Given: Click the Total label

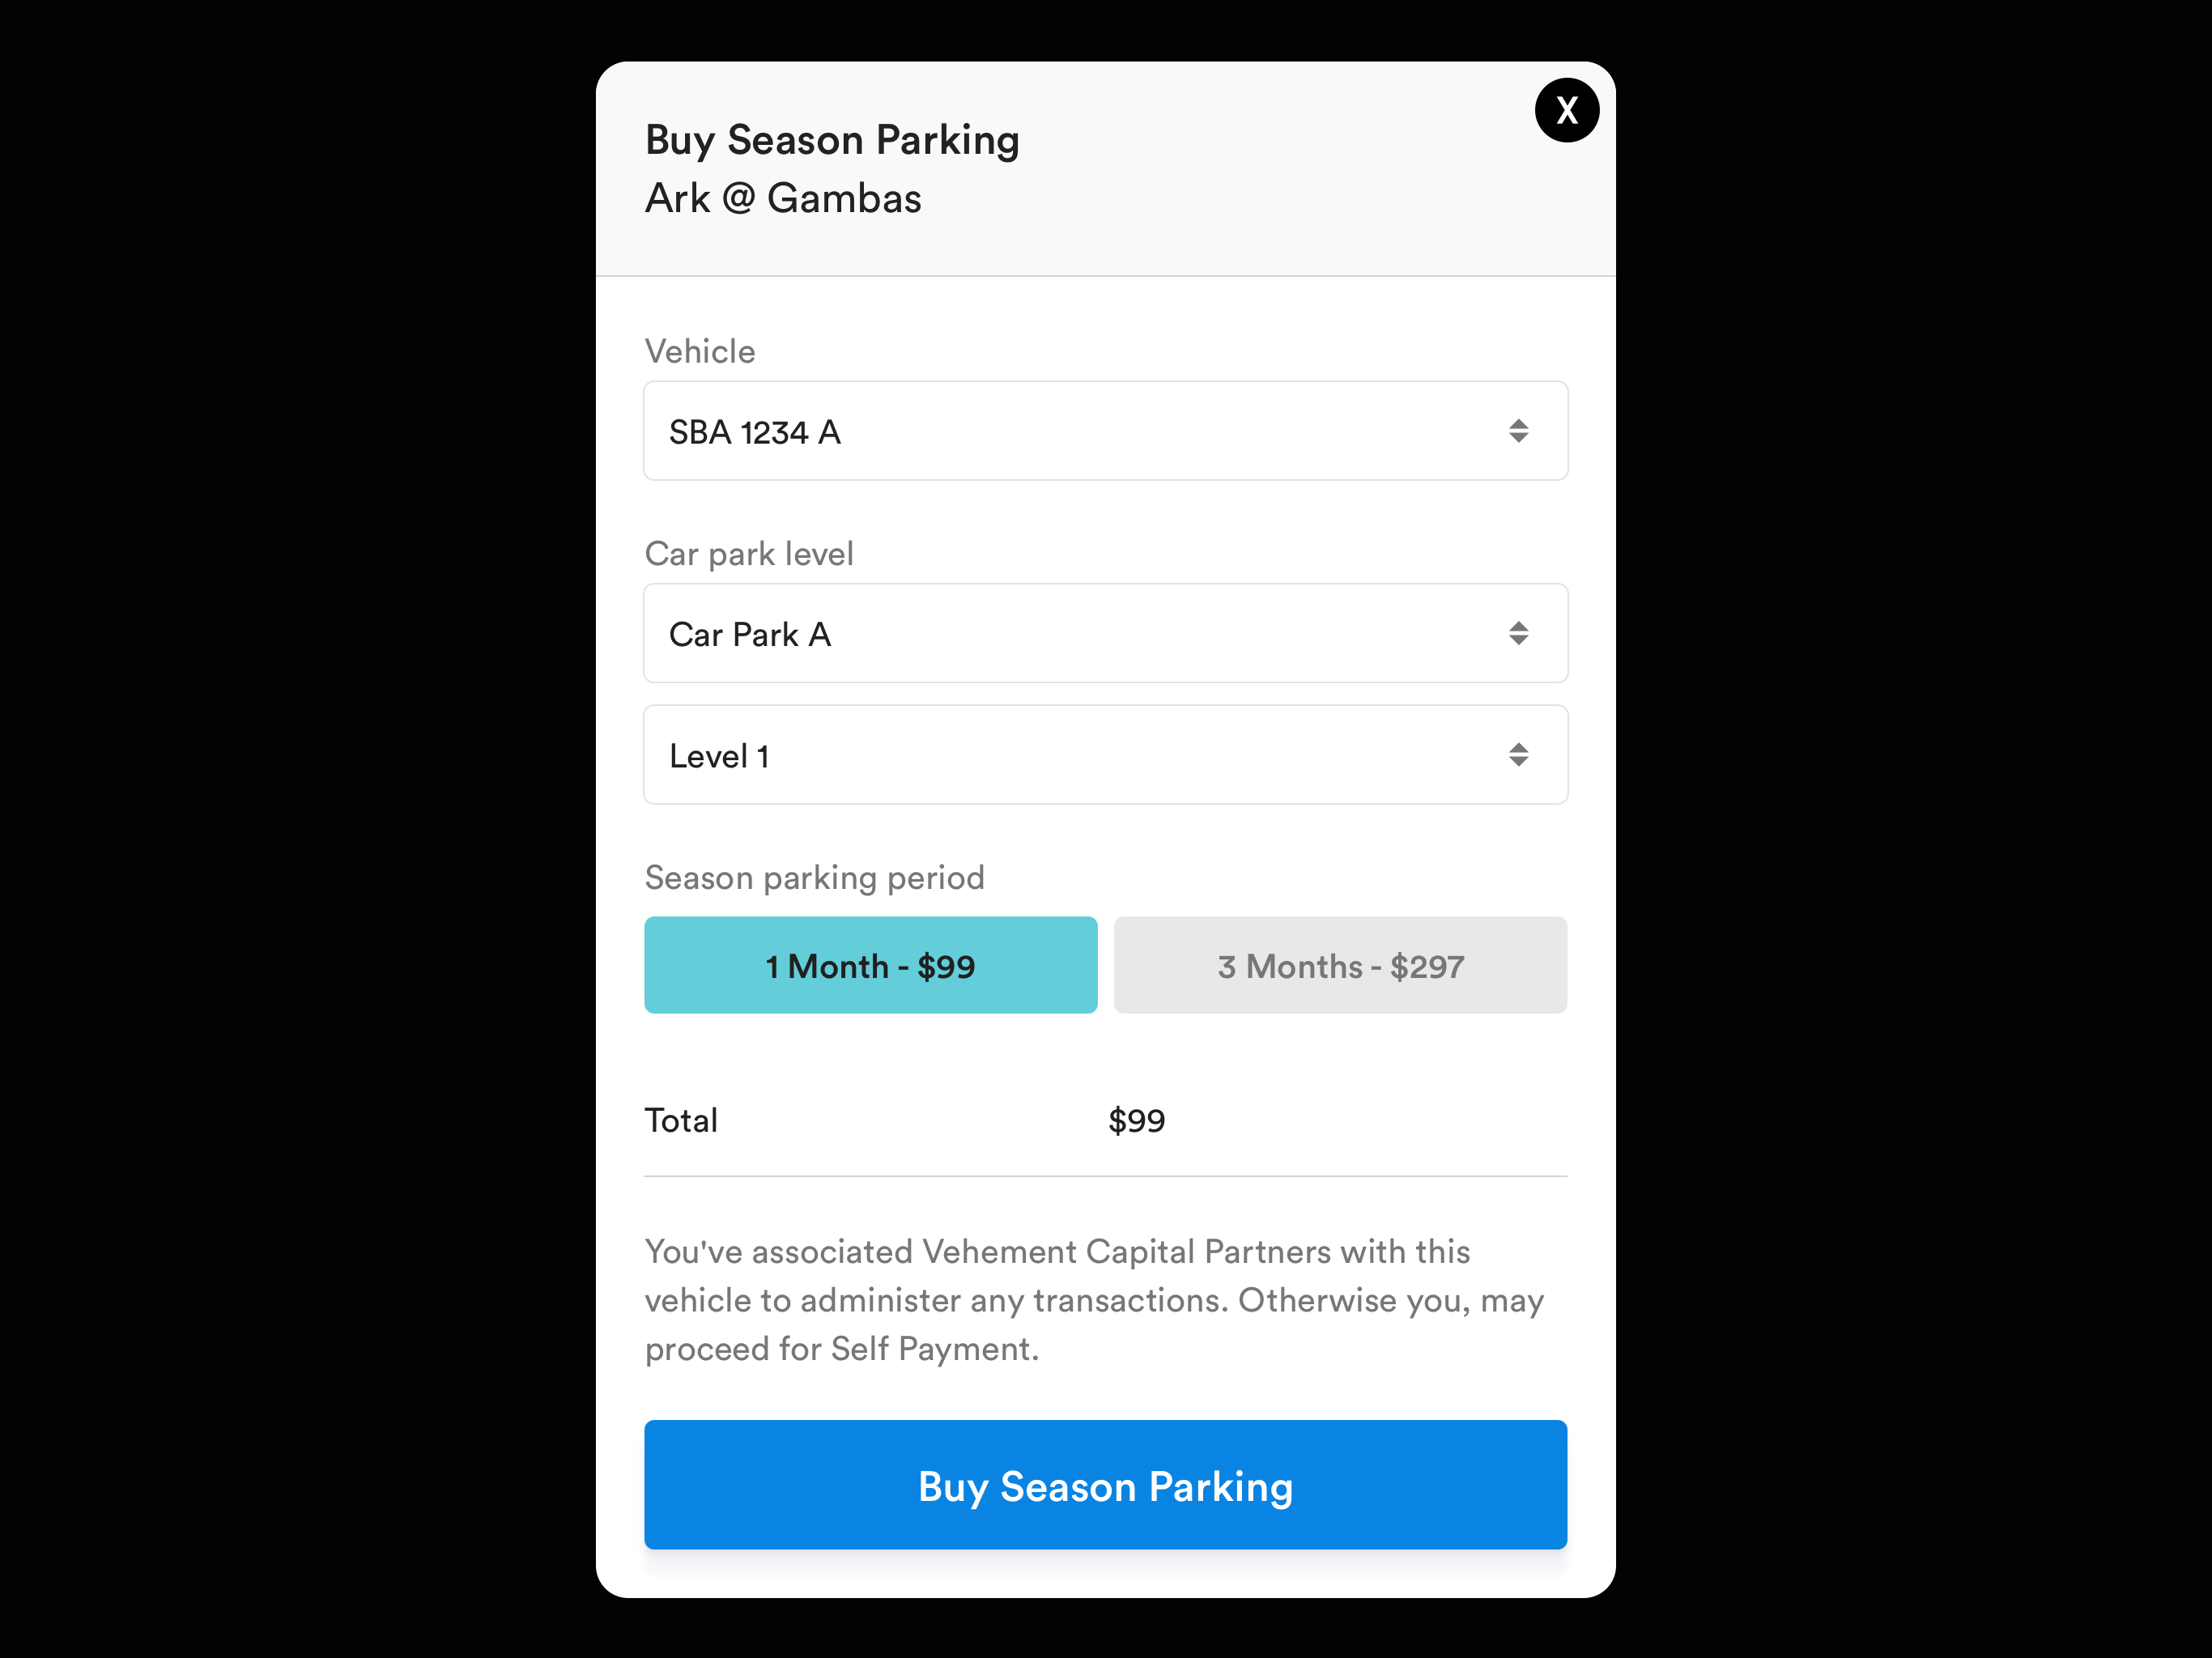Looking at the screenshot, I should [681, 1120].
